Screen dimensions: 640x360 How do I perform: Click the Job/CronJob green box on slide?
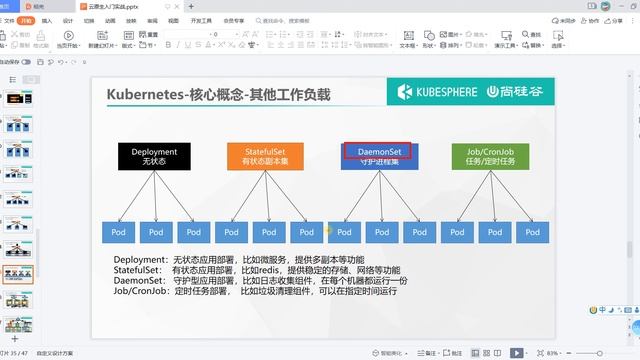pos(490,156)
